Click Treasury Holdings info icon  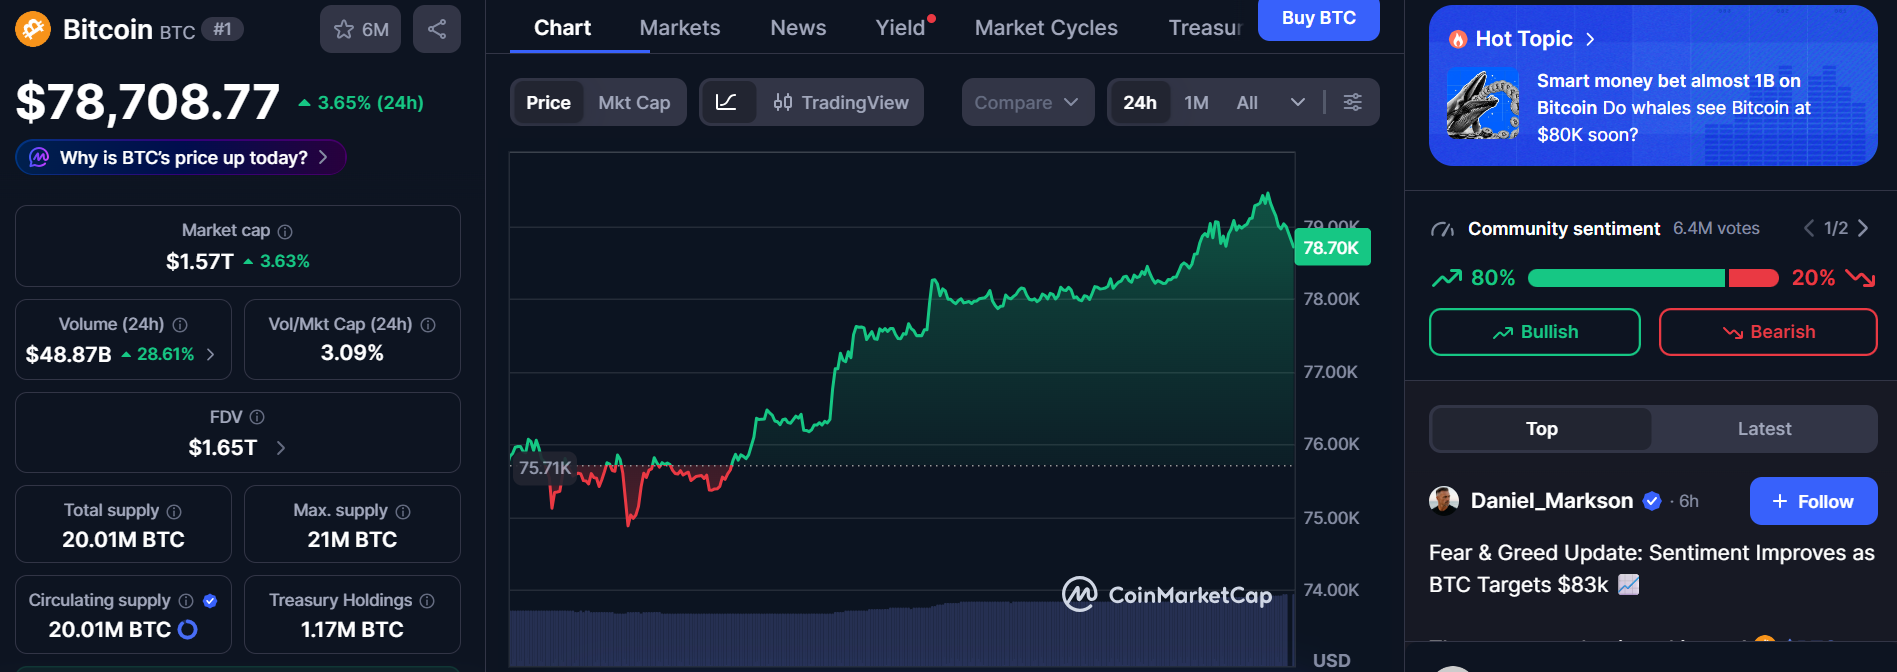tap(427, 601)
